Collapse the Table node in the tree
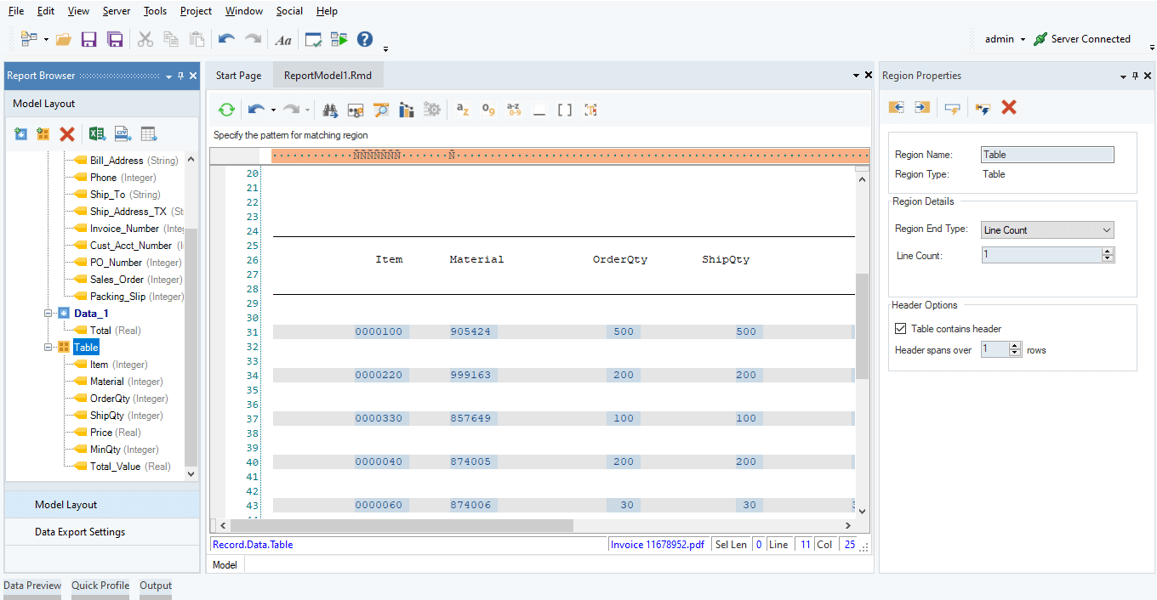Image resolution: width=1157 pixels, height=600 pixels. point(48,347)
